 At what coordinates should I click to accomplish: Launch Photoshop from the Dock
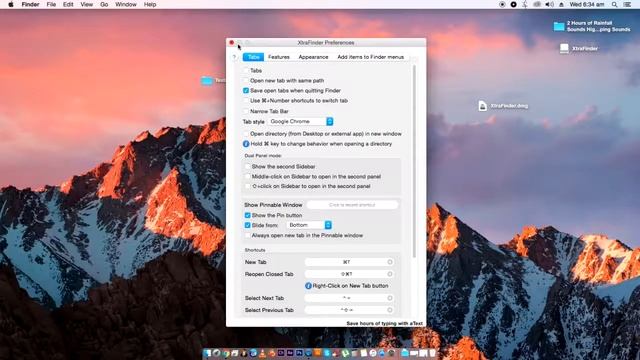pyautogui.click(x=299, y=353)
